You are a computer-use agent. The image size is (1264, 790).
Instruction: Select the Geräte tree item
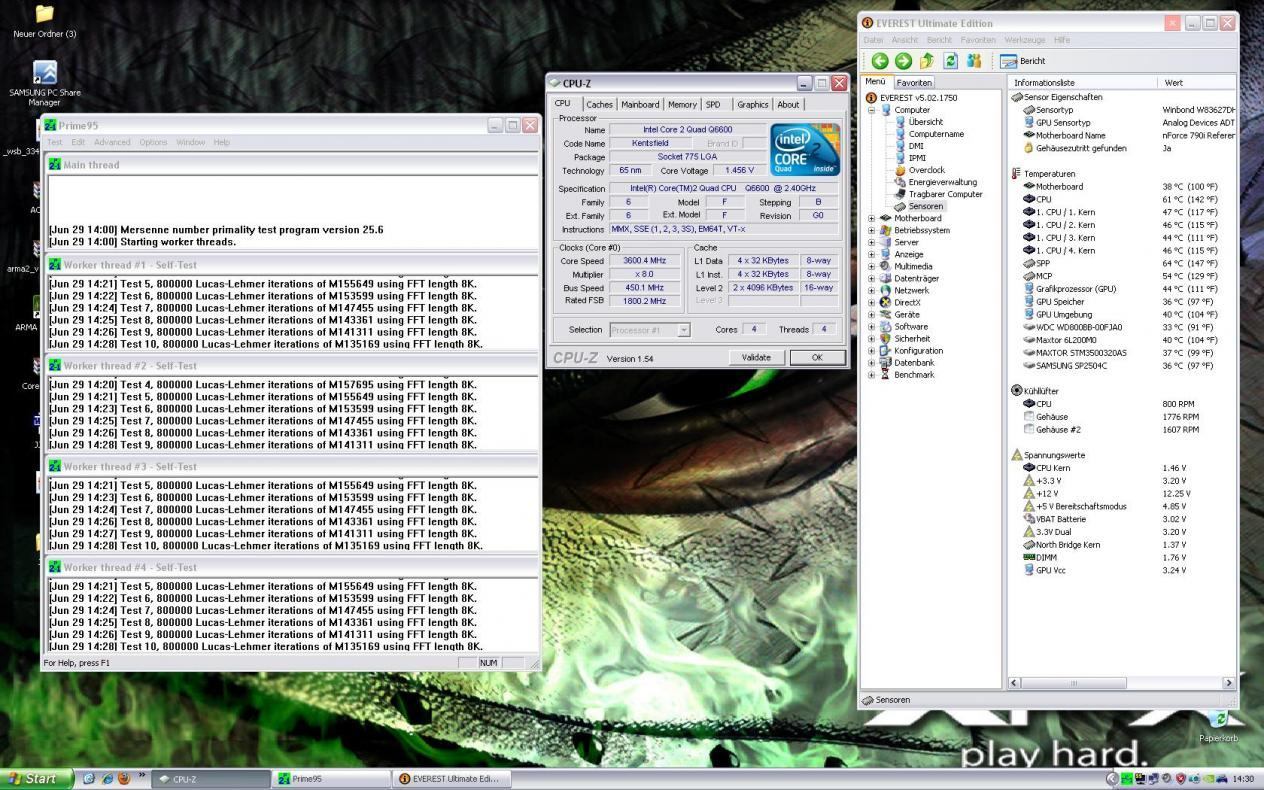point(906,314)
